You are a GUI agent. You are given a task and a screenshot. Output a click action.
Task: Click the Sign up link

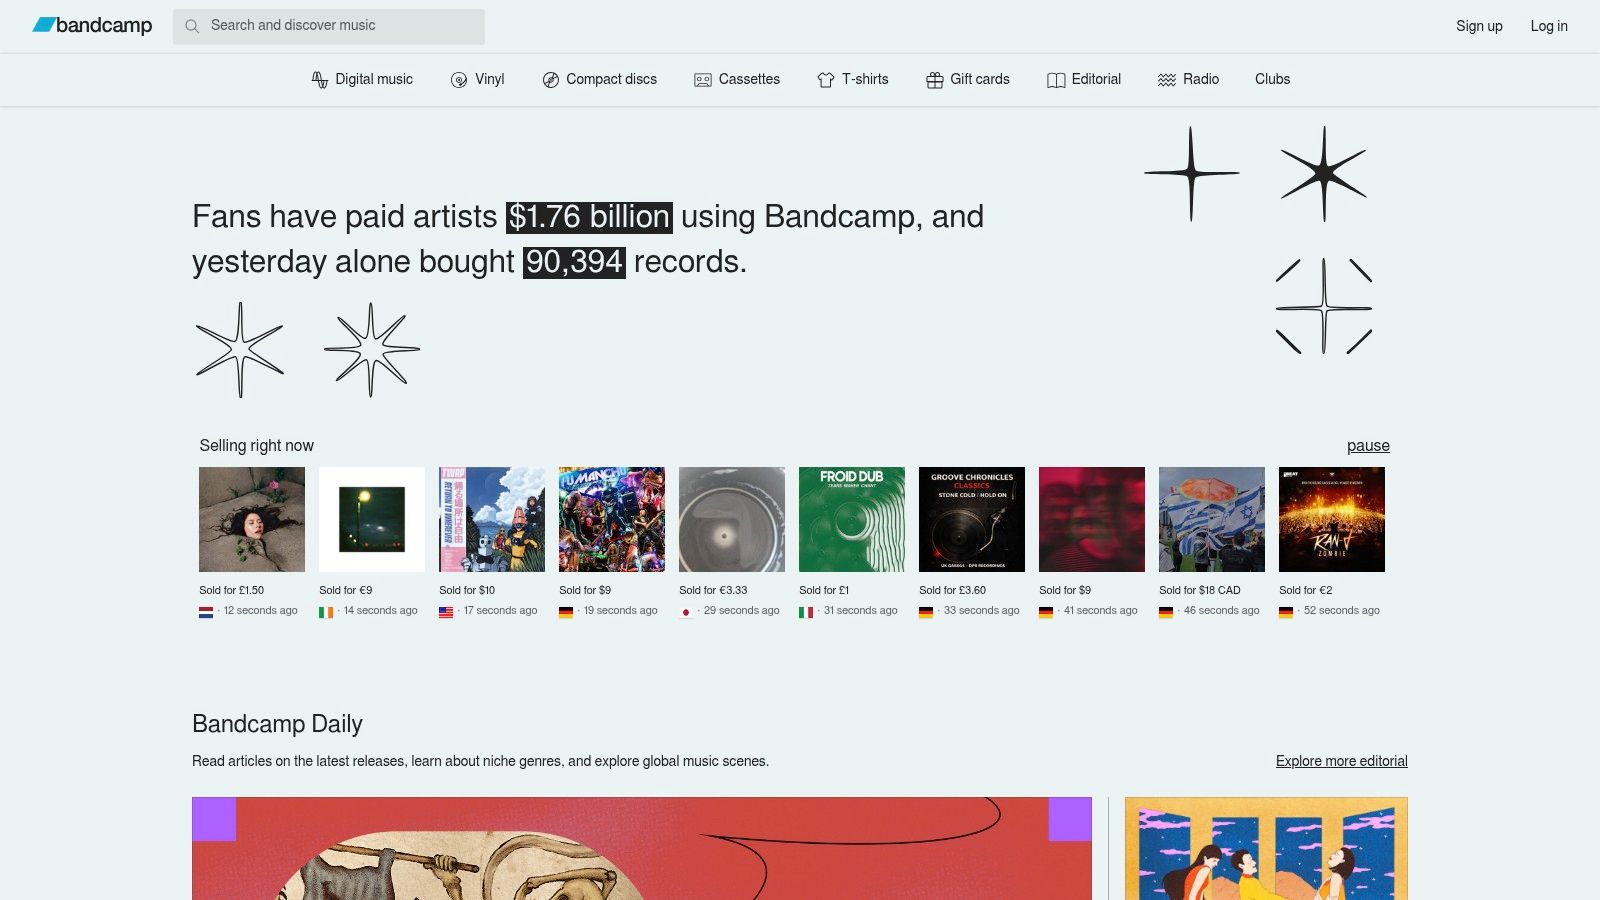[x=1479, y=26]
